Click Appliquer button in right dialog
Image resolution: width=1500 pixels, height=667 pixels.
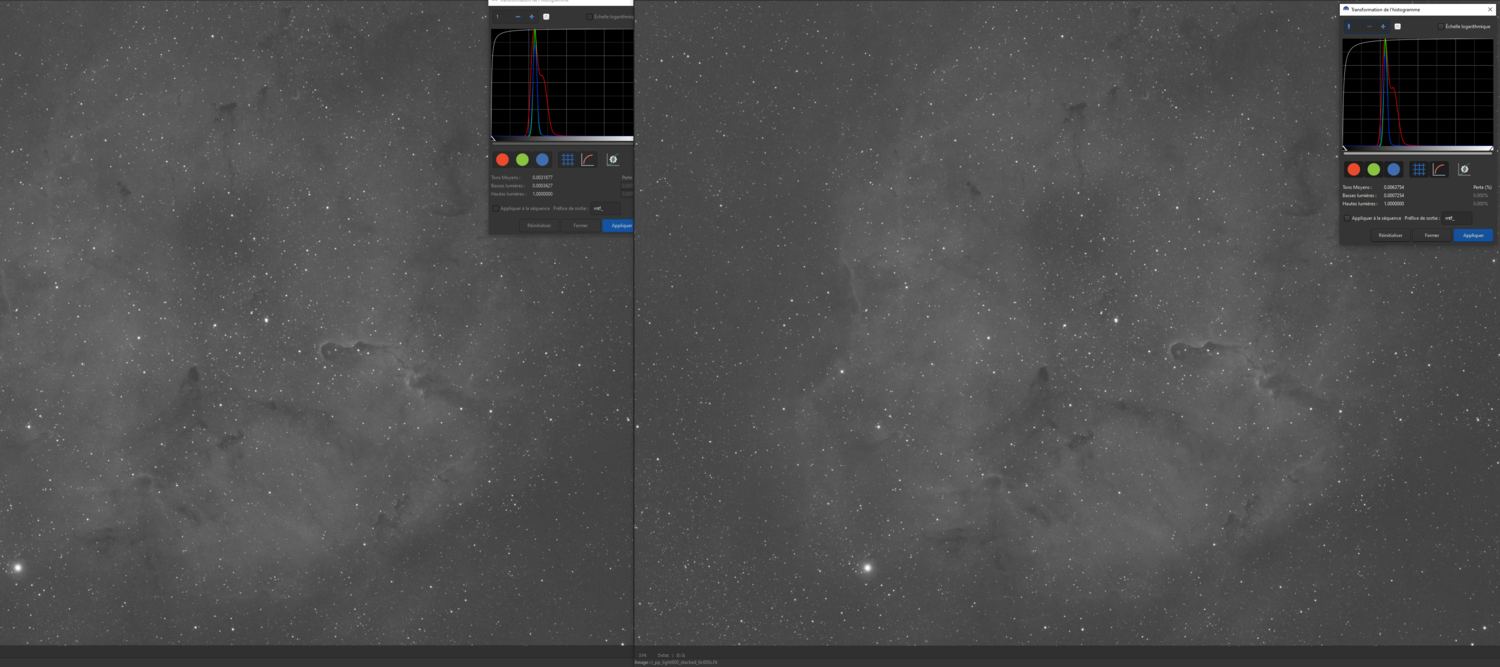(x=1473, y=235)
